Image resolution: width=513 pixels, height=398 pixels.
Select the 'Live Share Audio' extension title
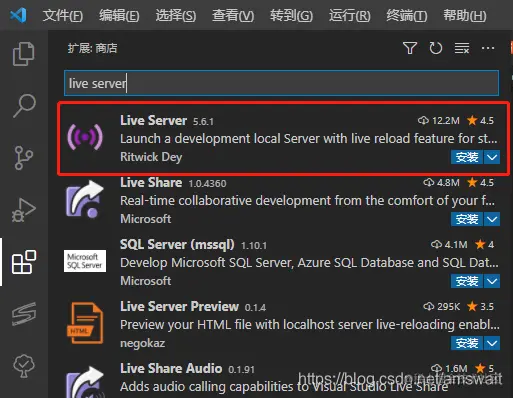171,368
